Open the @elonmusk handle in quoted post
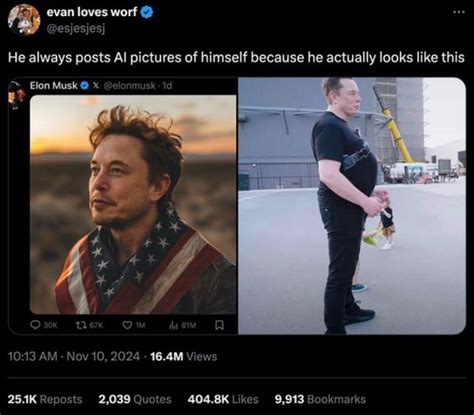Screen dimensions: 474x415 130,86
